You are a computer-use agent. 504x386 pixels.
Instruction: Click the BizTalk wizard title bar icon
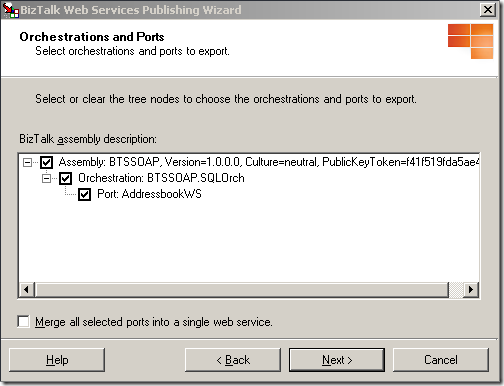tap(11, 10)
